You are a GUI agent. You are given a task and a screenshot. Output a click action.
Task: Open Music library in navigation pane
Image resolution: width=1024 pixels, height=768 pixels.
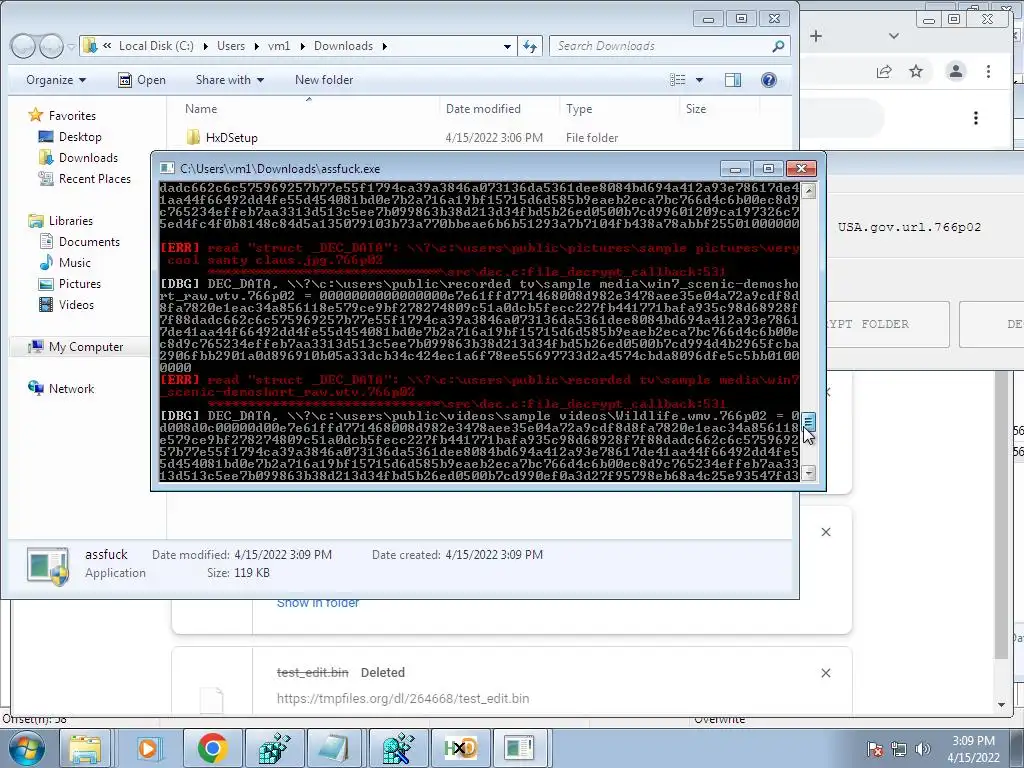[x=74, y=263]
